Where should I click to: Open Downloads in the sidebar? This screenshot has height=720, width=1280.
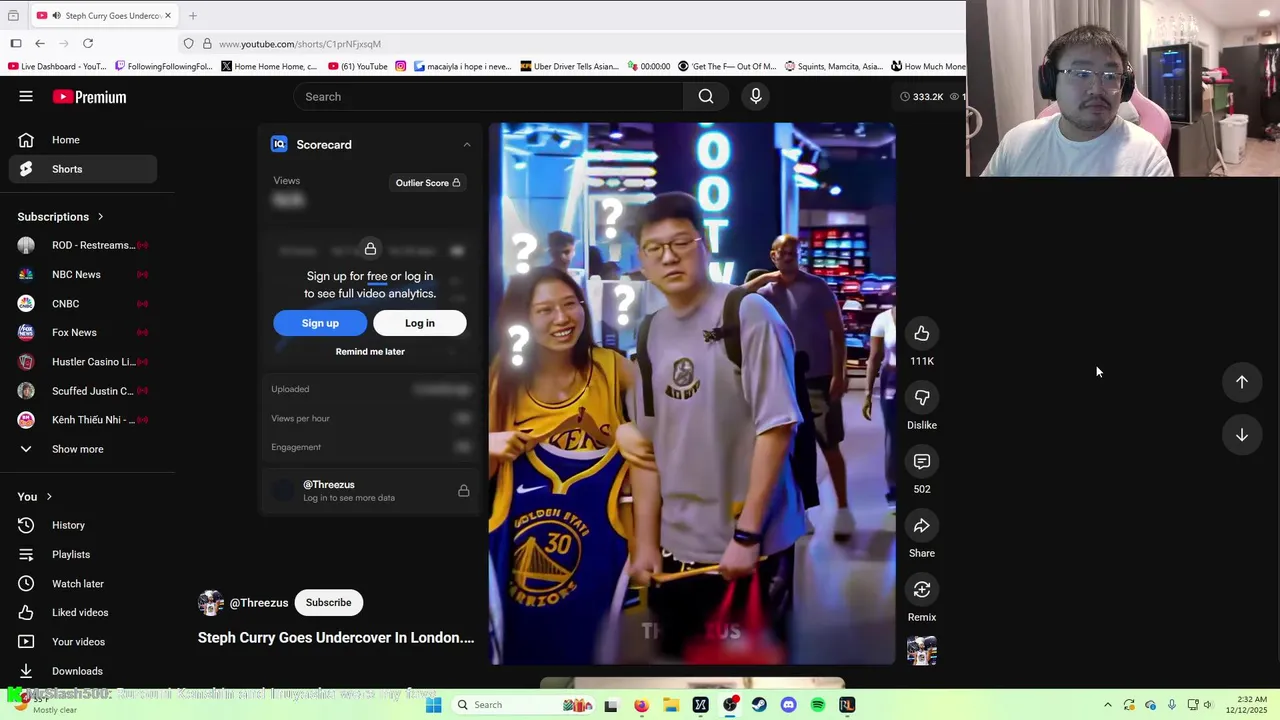coord(83,671)
